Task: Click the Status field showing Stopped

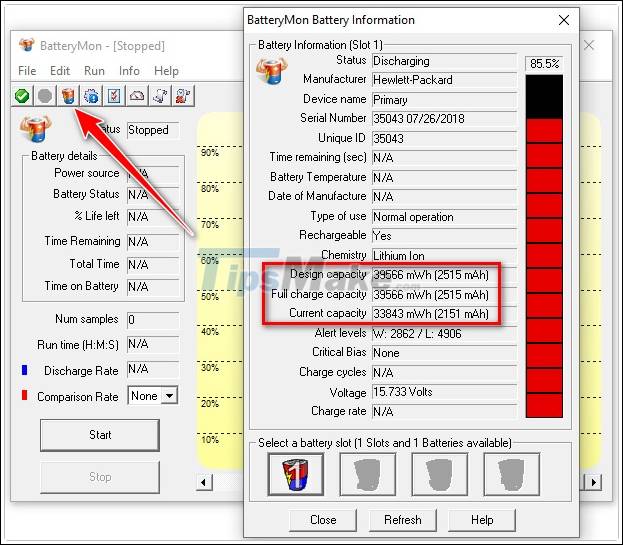Action: pyautogui.click(x=153, y=130)
